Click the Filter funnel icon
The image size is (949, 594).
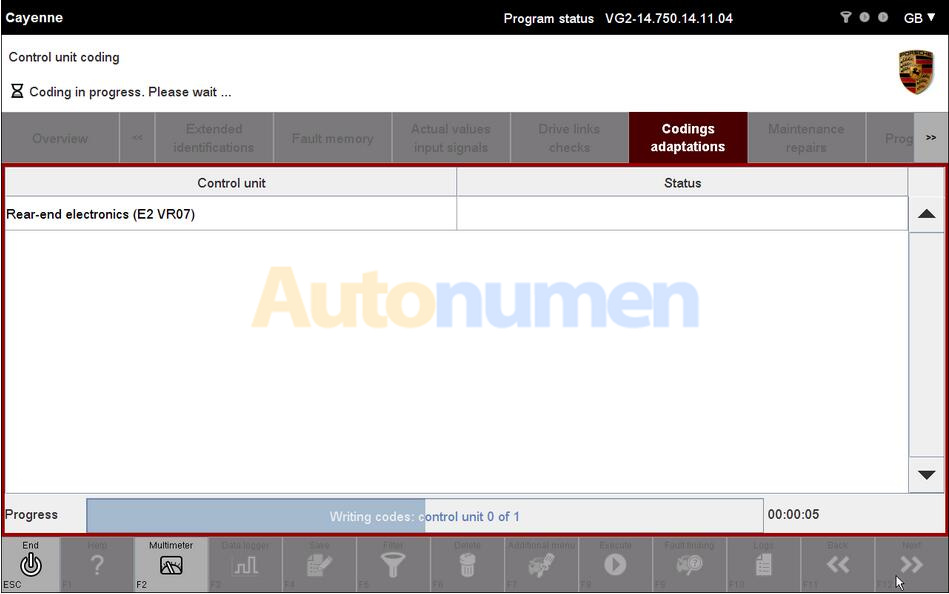(393, 565)
